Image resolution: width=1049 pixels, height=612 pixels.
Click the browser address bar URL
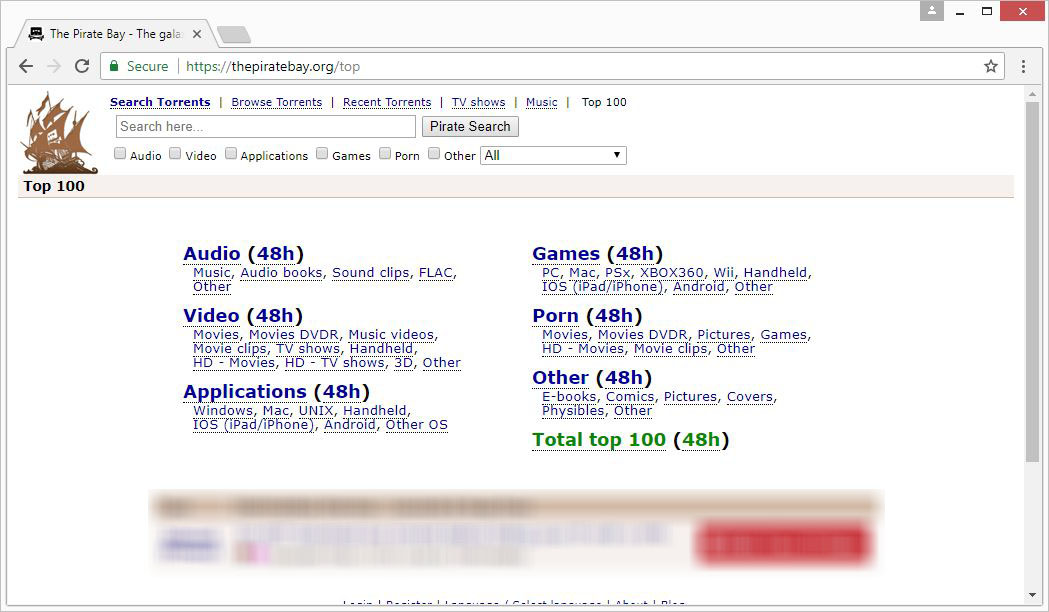coord(273,66)
